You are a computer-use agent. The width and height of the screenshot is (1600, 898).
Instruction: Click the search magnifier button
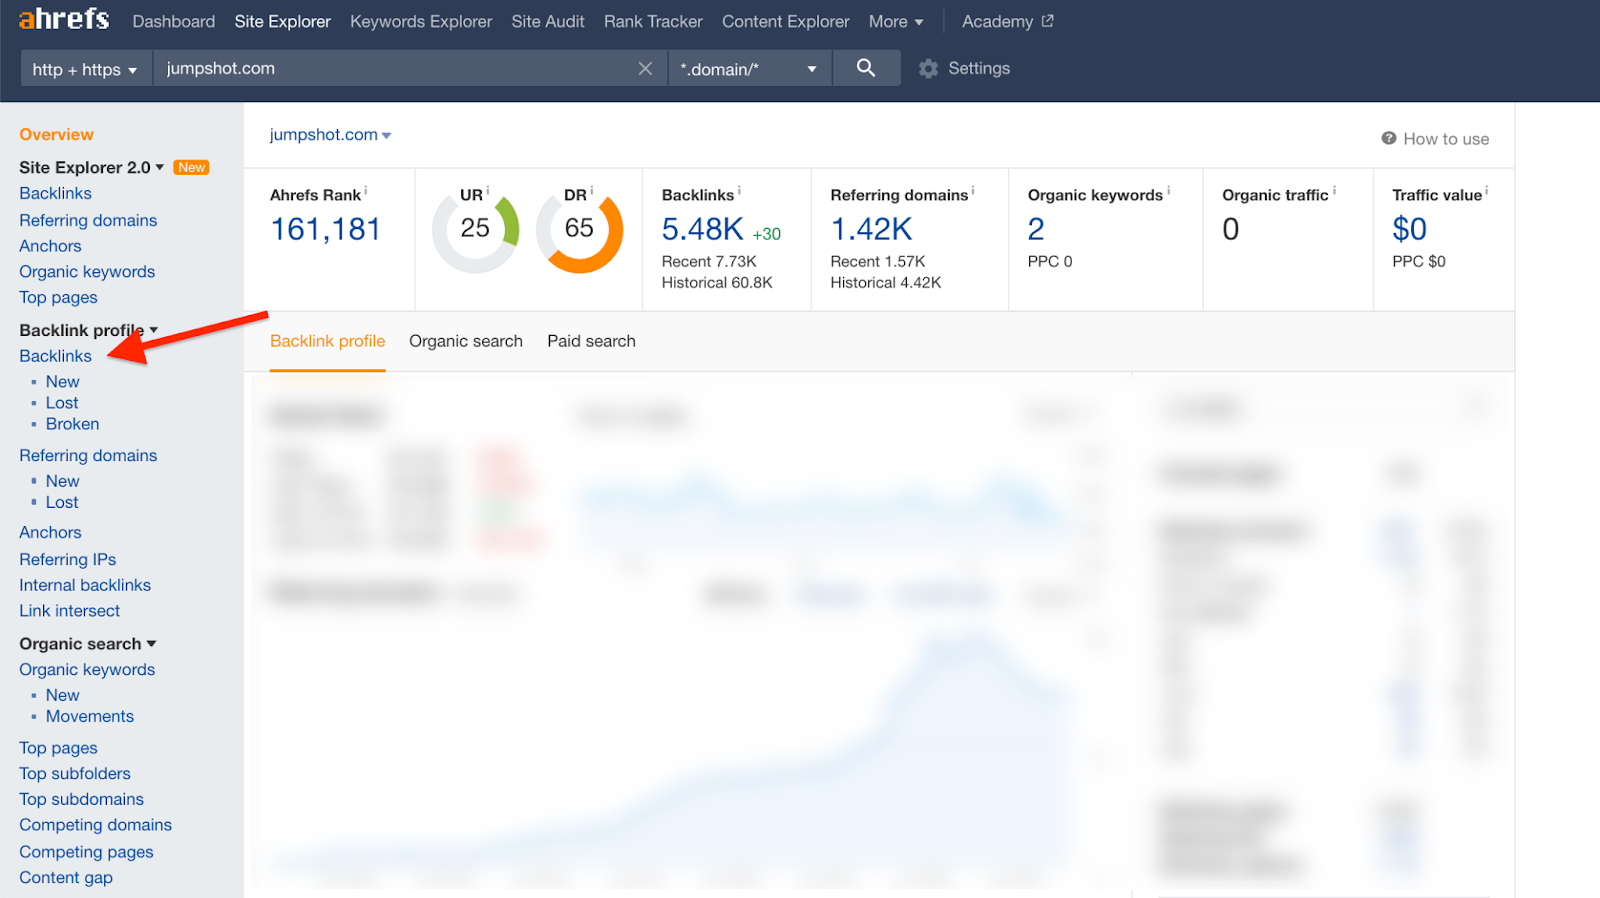pyautogui.click(x=866, y=68)
